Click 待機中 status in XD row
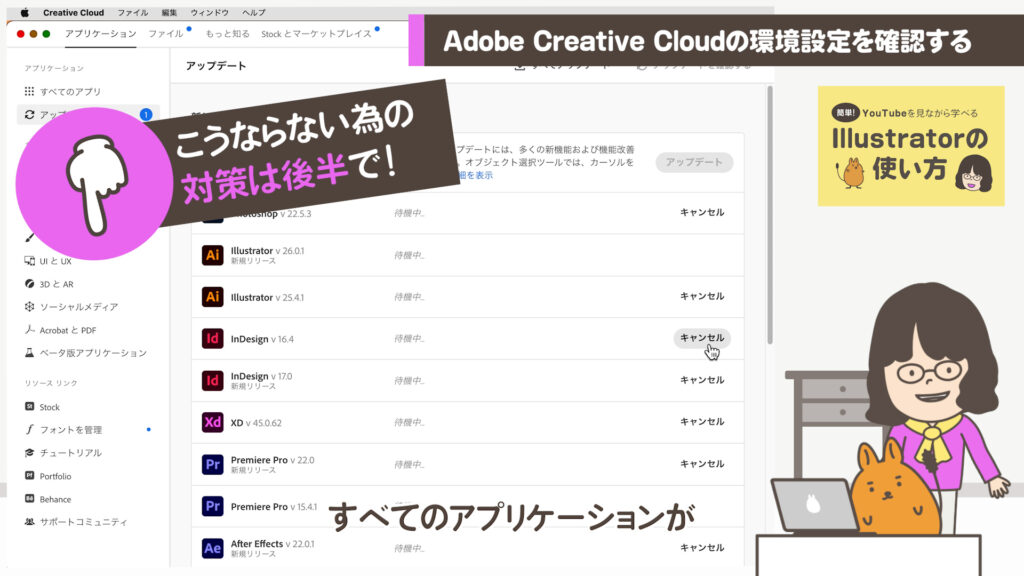1024x576 pixels. (409, 423)
